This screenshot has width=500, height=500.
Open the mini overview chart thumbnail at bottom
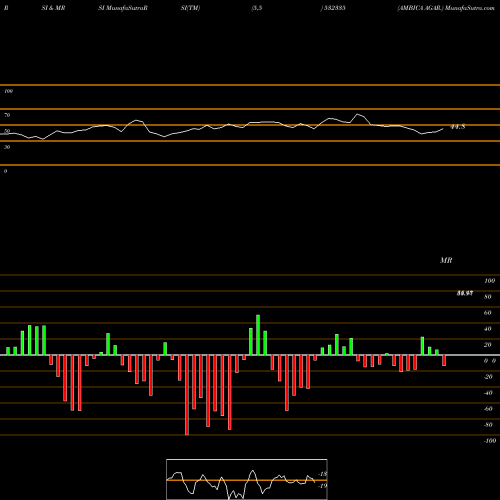tap(247, 479)
